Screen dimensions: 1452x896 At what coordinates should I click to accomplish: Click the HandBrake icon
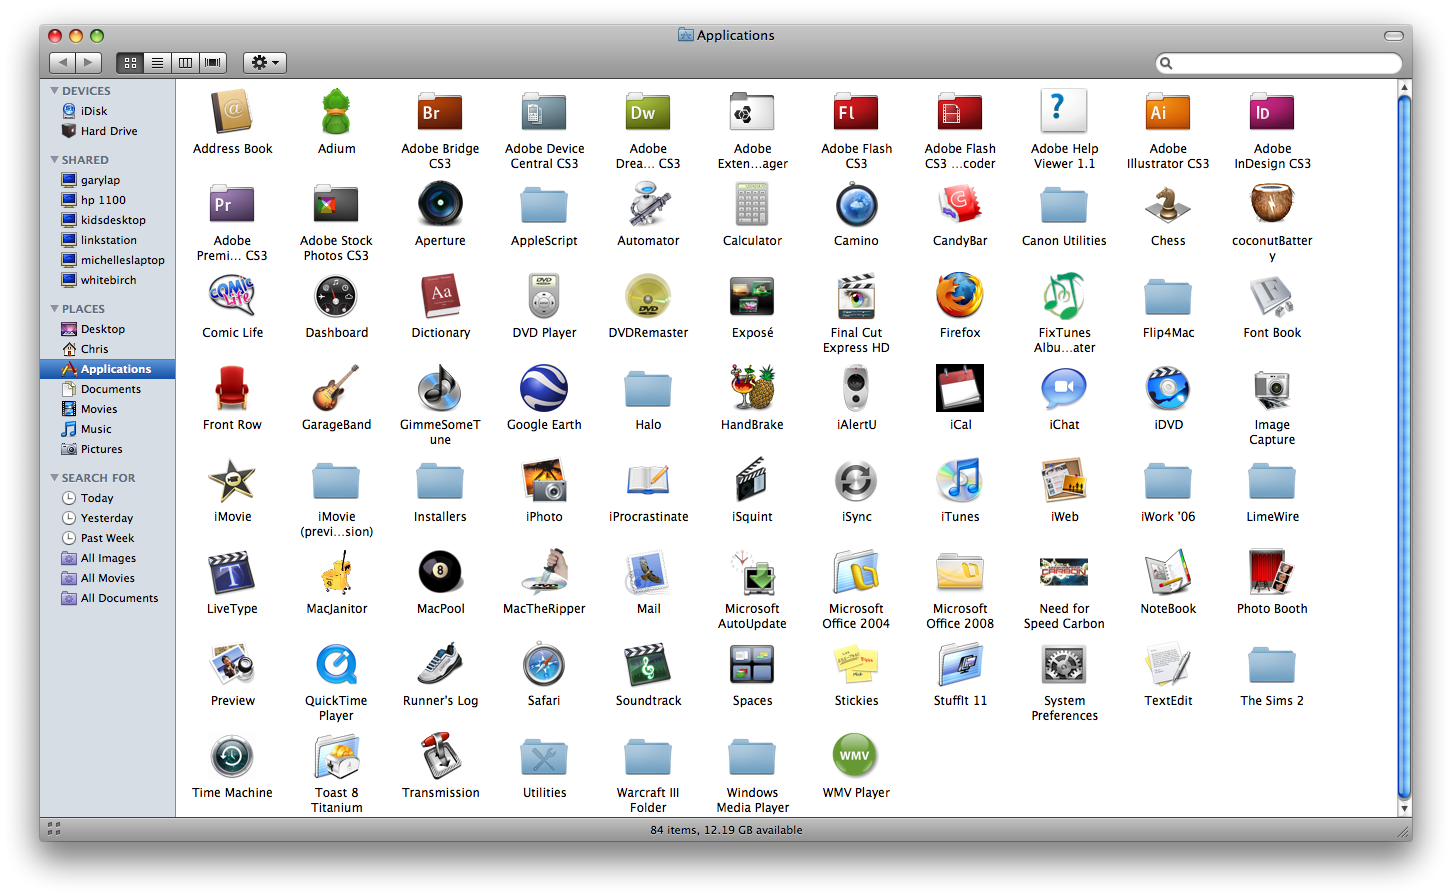(752, 388)
